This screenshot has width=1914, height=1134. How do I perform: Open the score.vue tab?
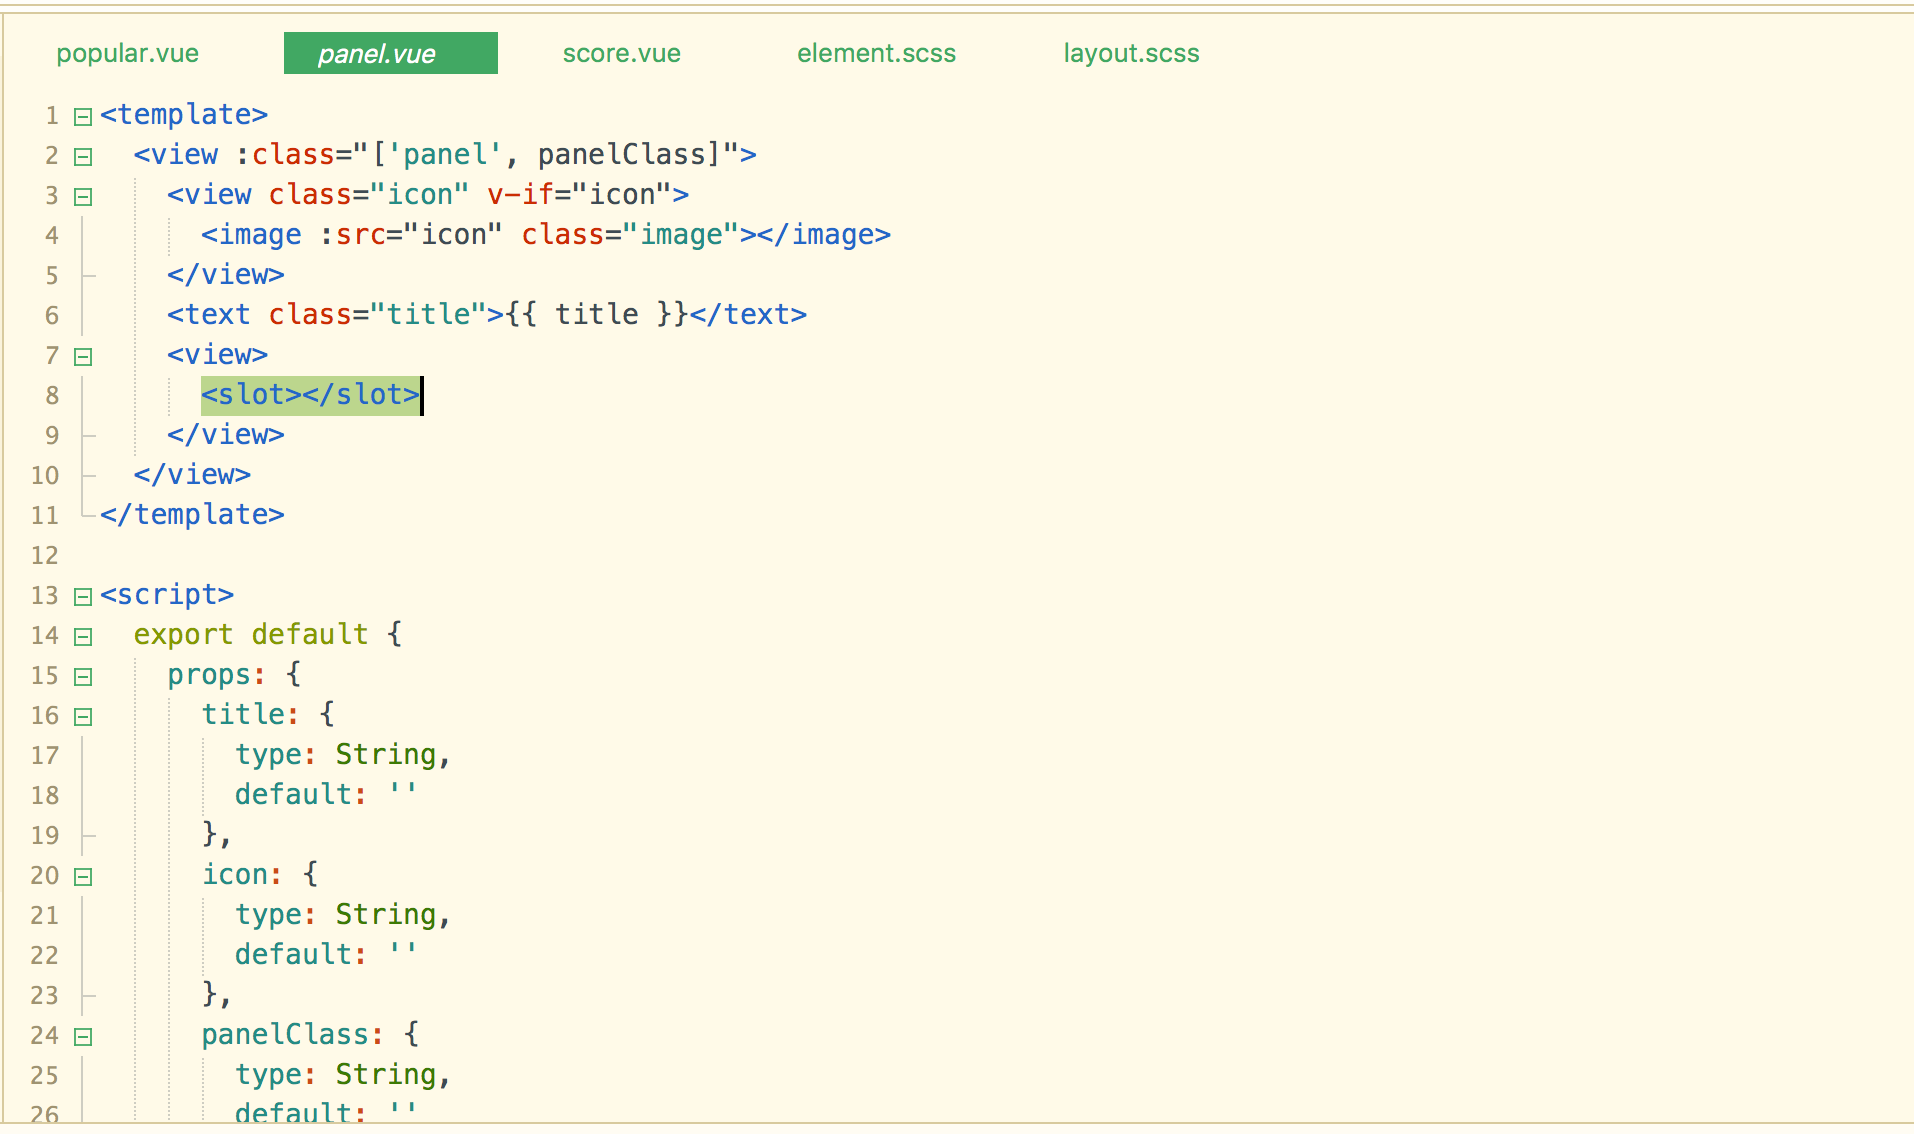621,54
